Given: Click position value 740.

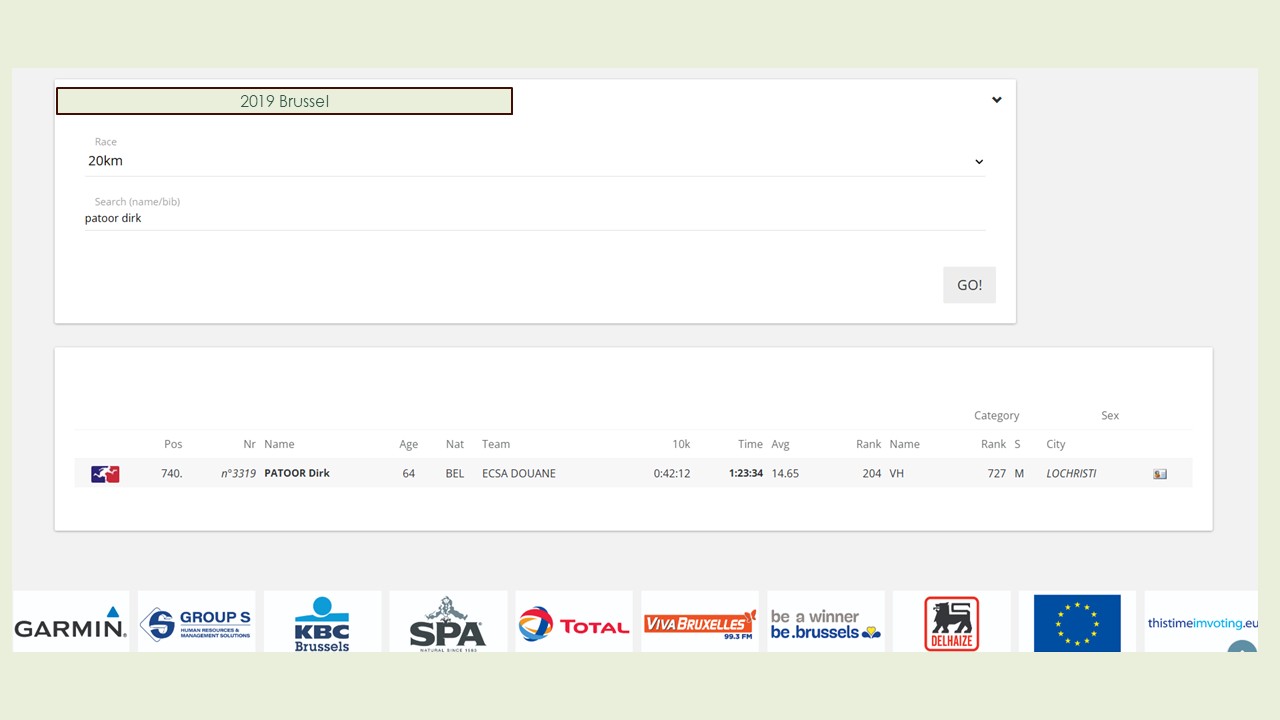Looking at the screenshot, I should point(172,473).
